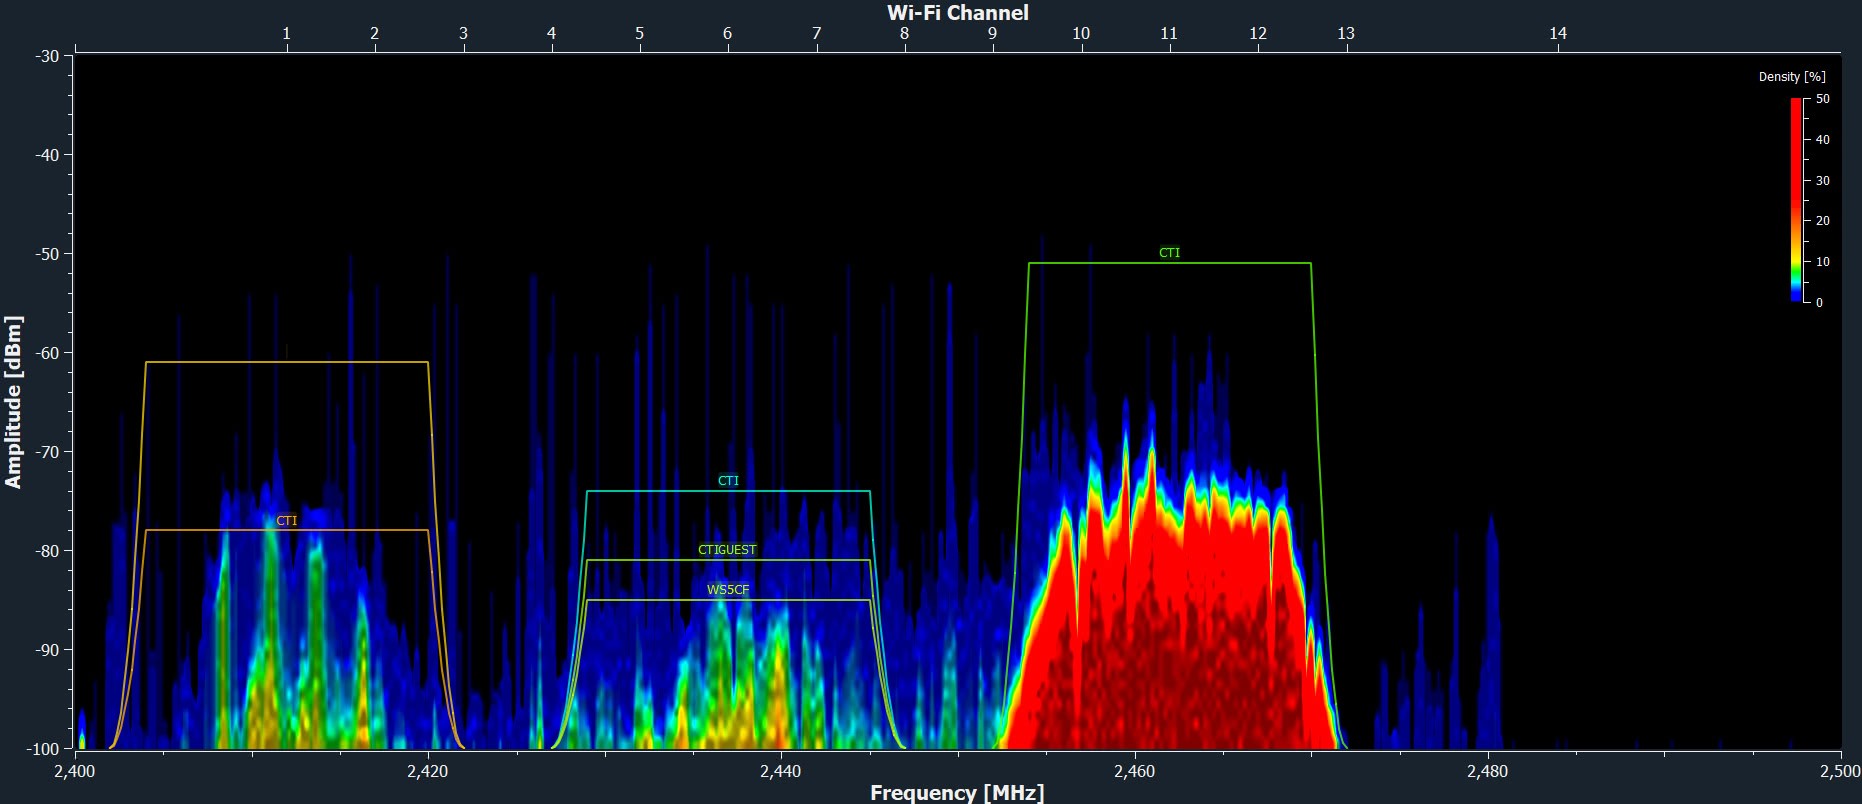Click Wi-Fi channel 14 tick label
The height and width of the screenshot is (804, 1862).
[1558, 33]
